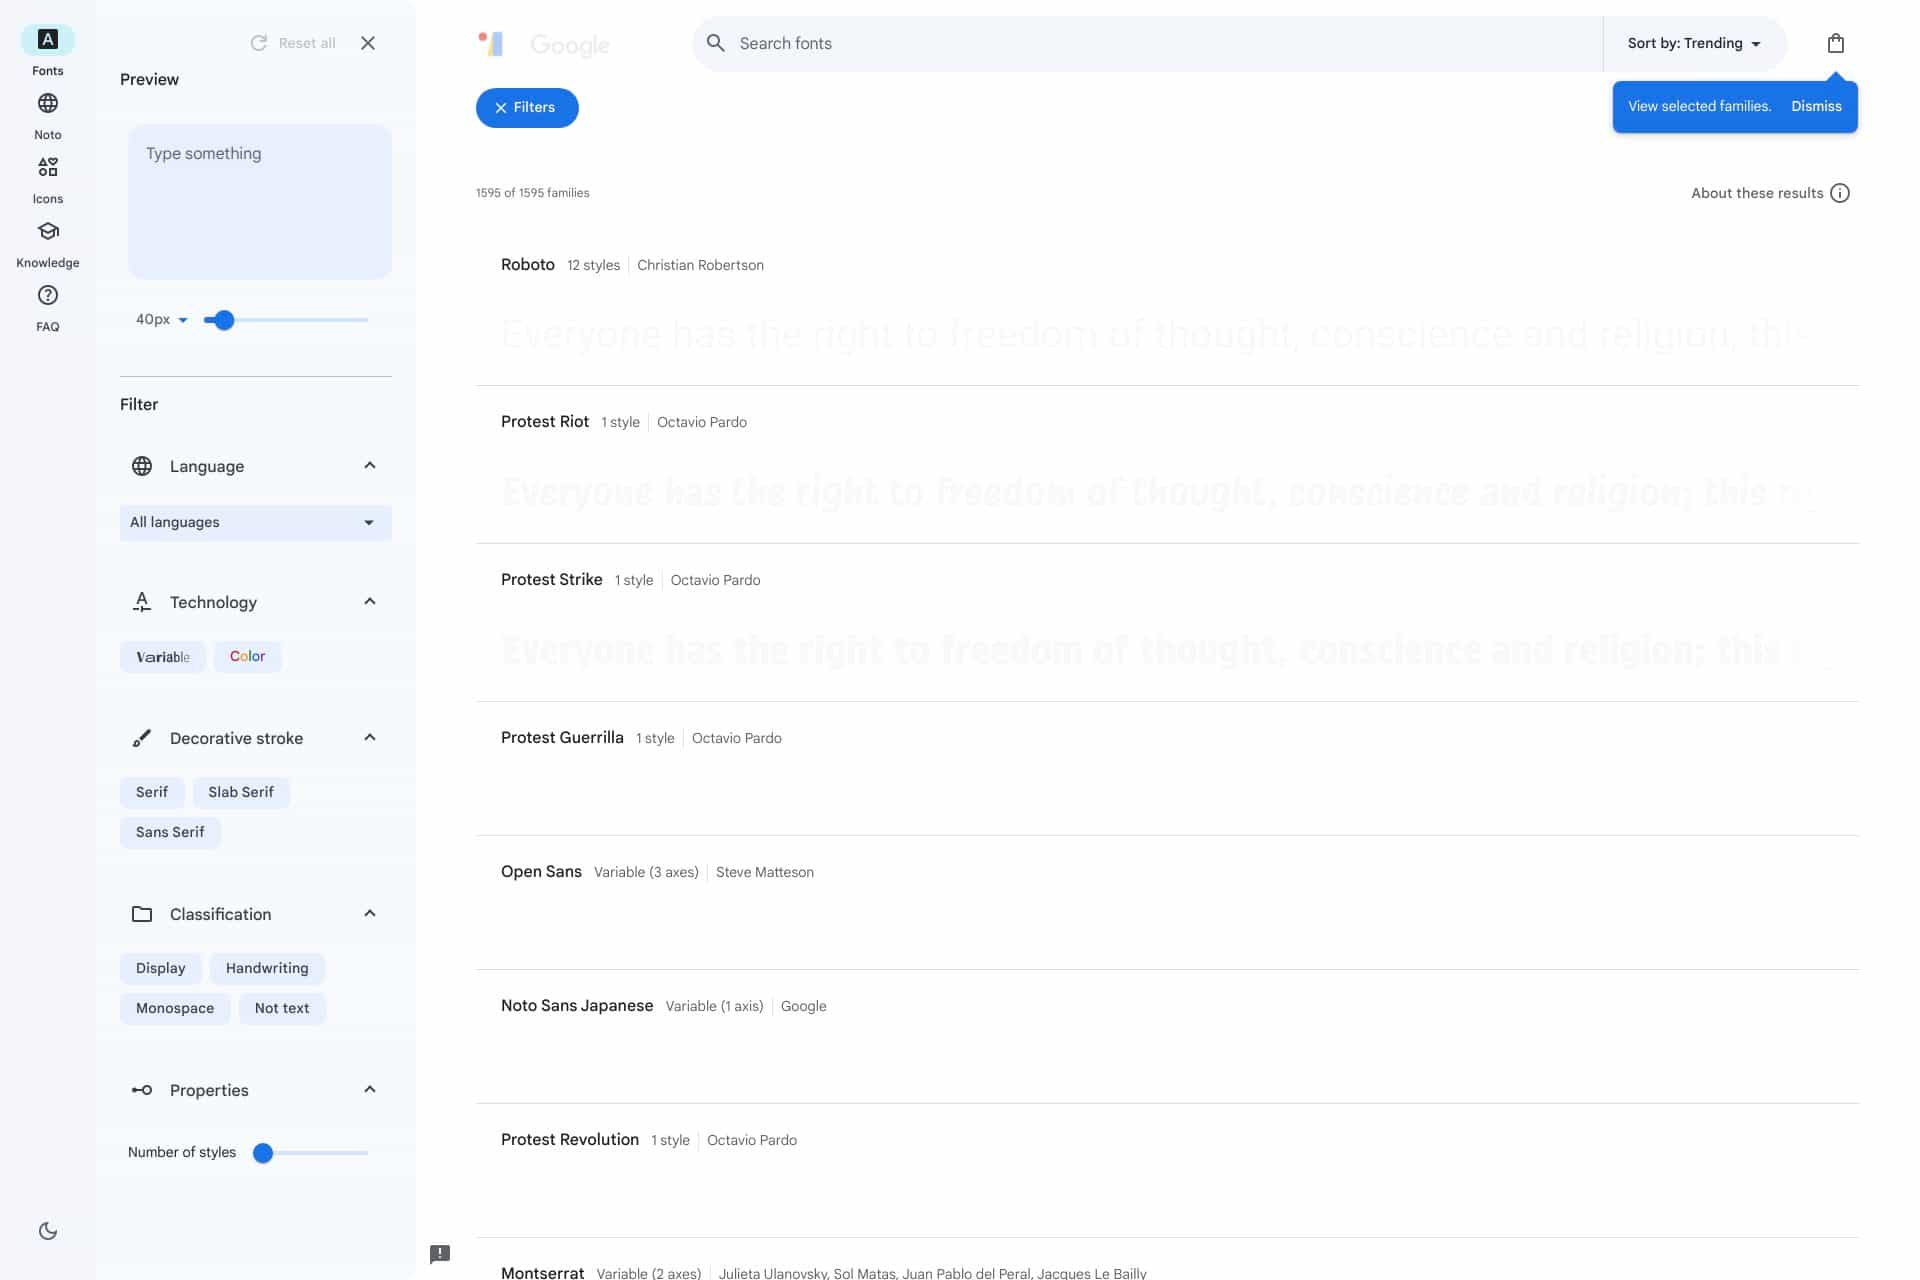Open the All languages dropdown
This screenshot has height=1280, width=1920.
pyautogui.click(x=255, y=522)
